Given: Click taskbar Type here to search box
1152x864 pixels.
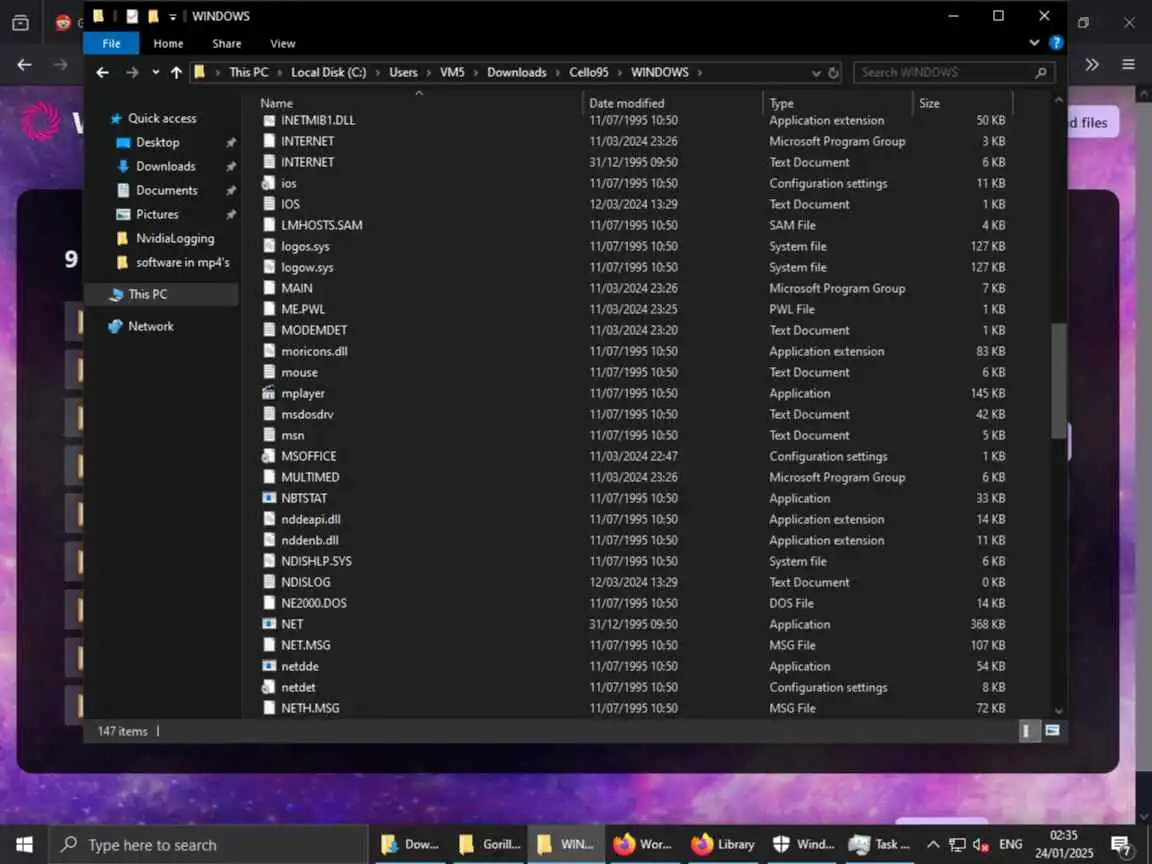Looking at the screenshot, I should (x=208, y=845).
